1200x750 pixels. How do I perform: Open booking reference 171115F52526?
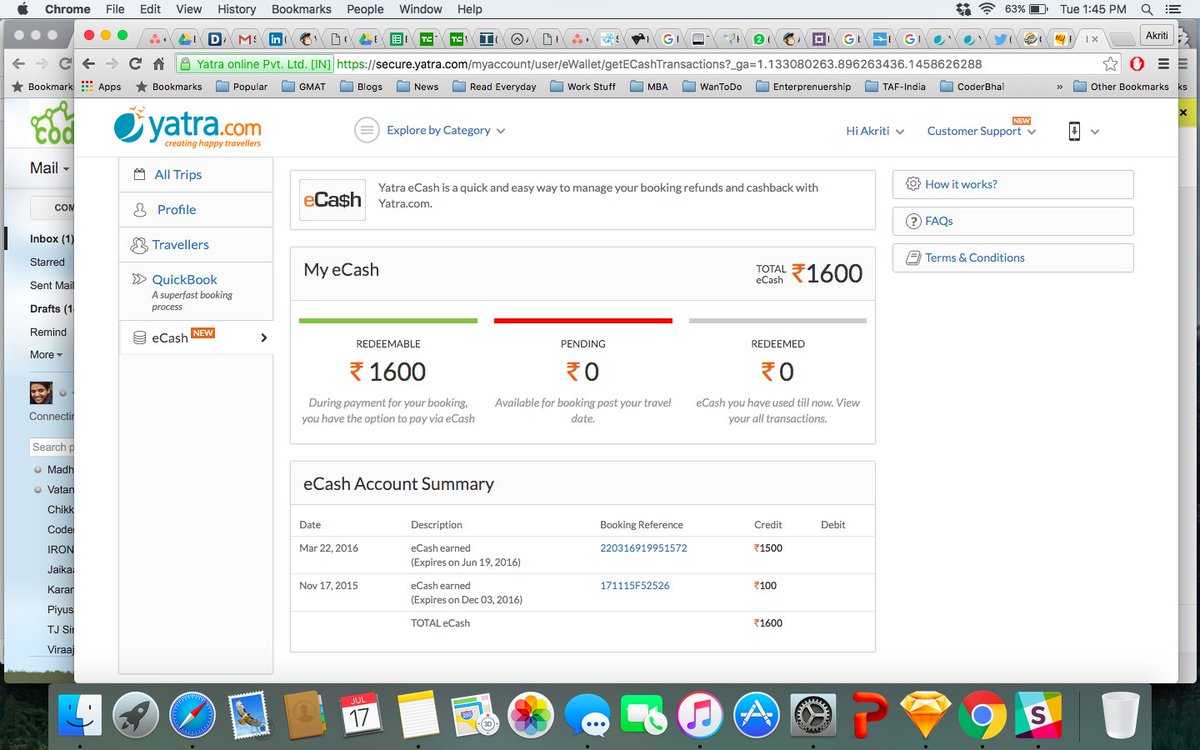[x=635, y=585]
